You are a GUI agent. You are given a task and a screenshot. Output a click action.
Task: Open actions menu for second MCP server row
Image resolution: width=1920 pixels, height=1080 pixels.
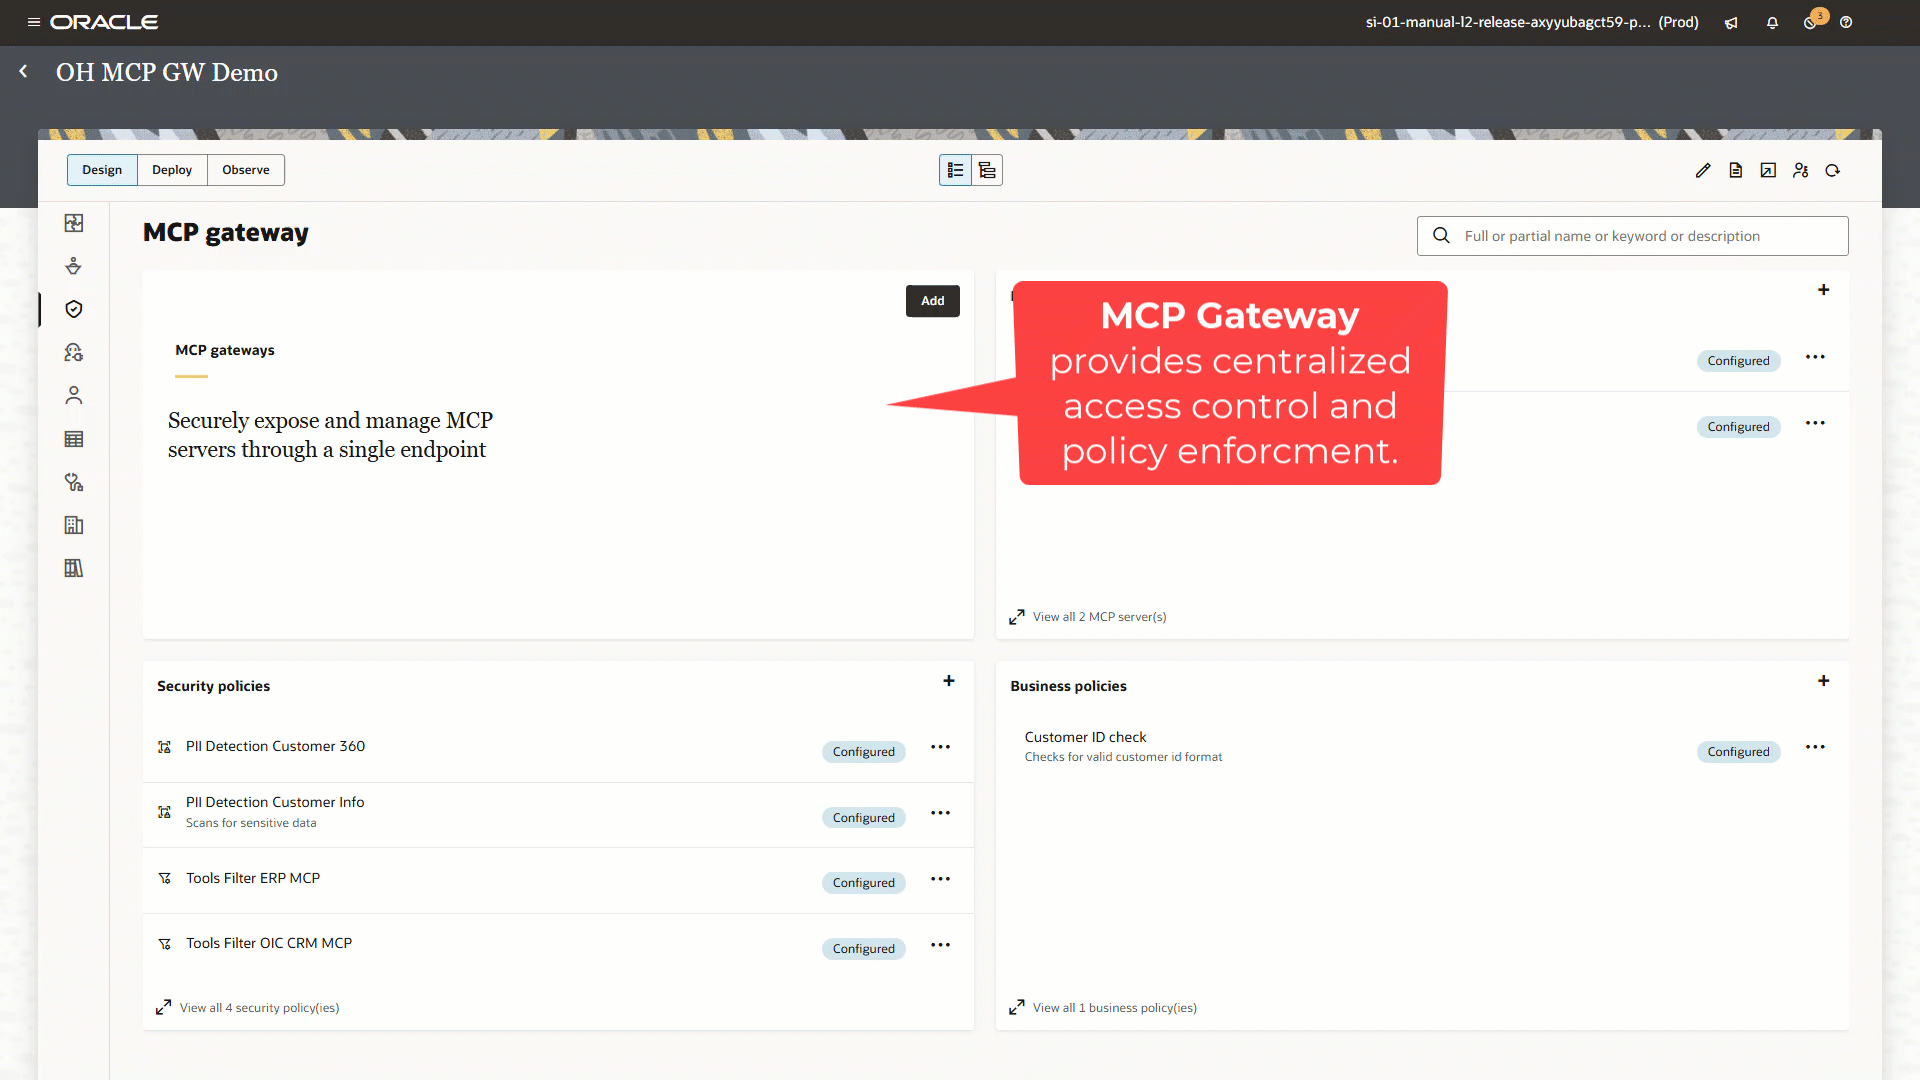[x=1815, y=423]
